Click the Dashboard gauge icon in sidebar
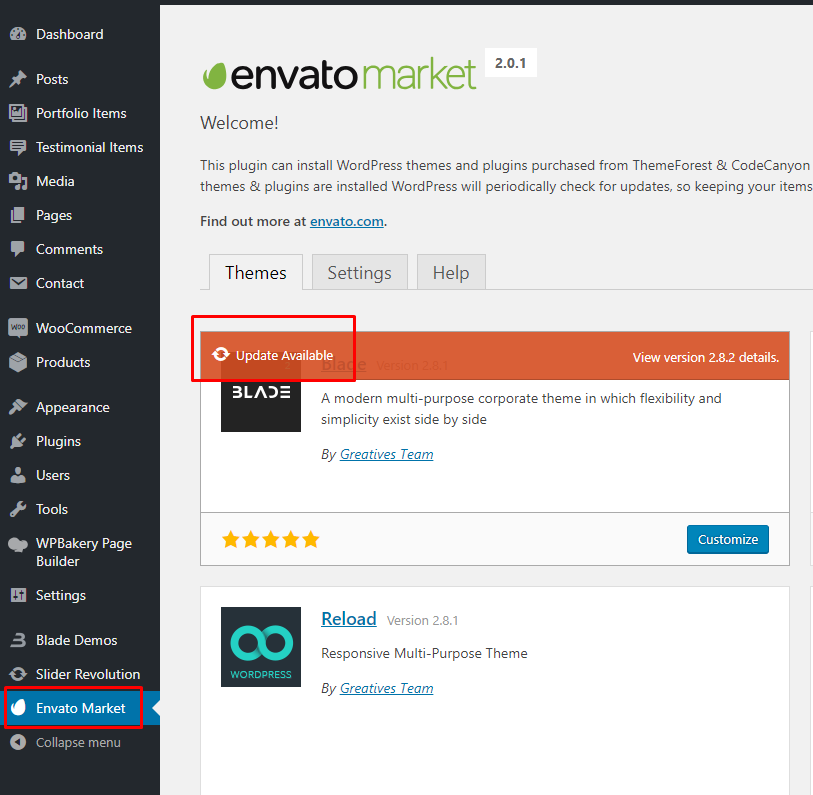The image size is (813, 795). point(18,34)
